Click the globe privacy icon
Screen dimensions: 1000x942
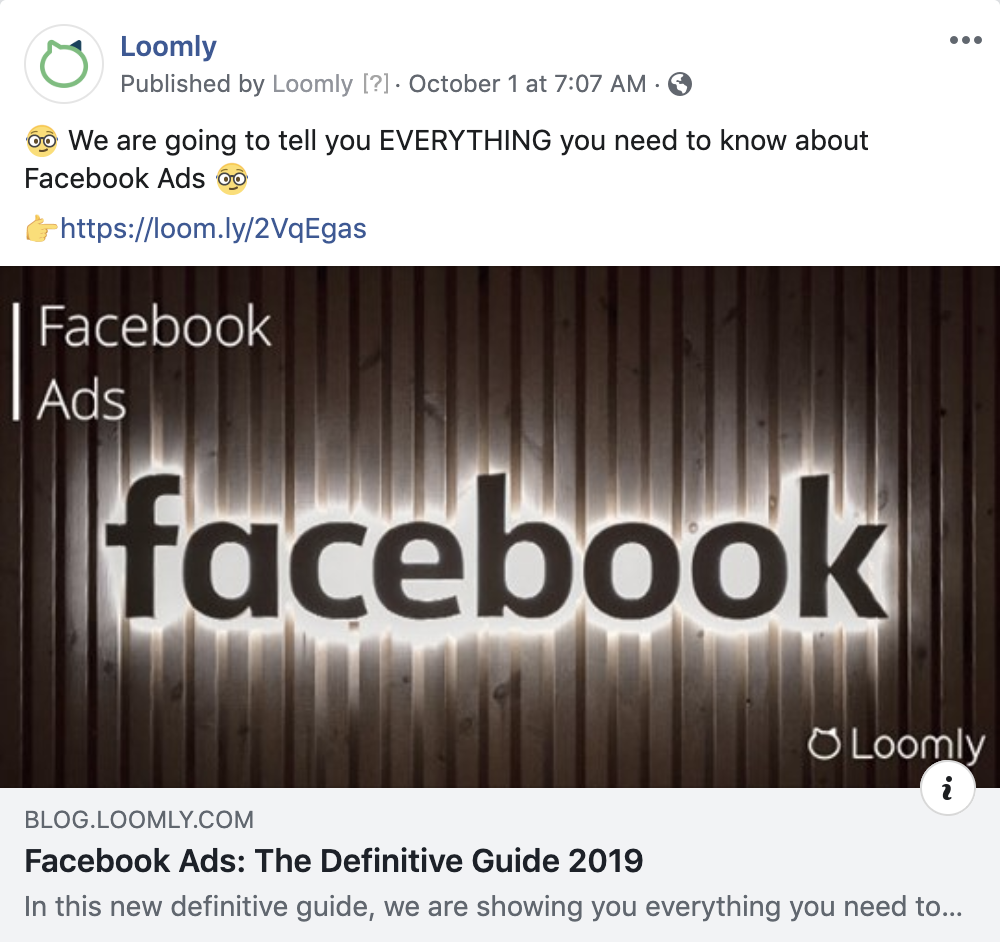tap(682, 85)
